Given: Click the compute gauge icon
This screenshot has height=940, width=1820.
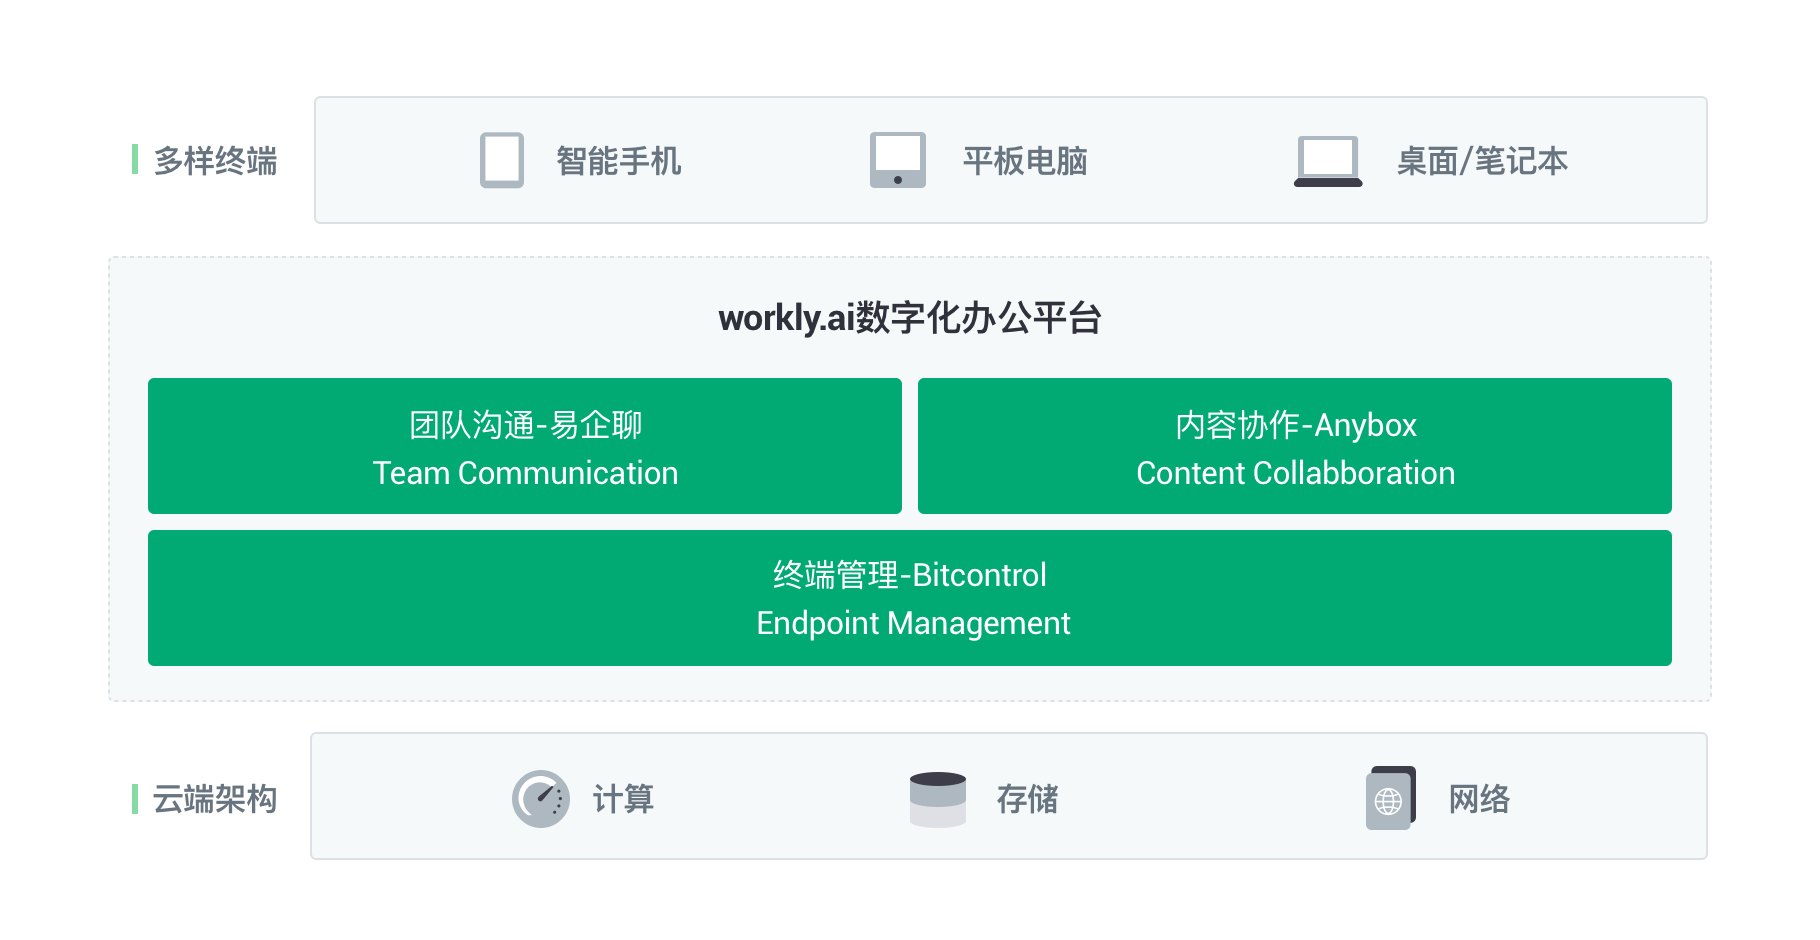Looking at the screenshot, I should pyautogui.click(x=541, y=798).
